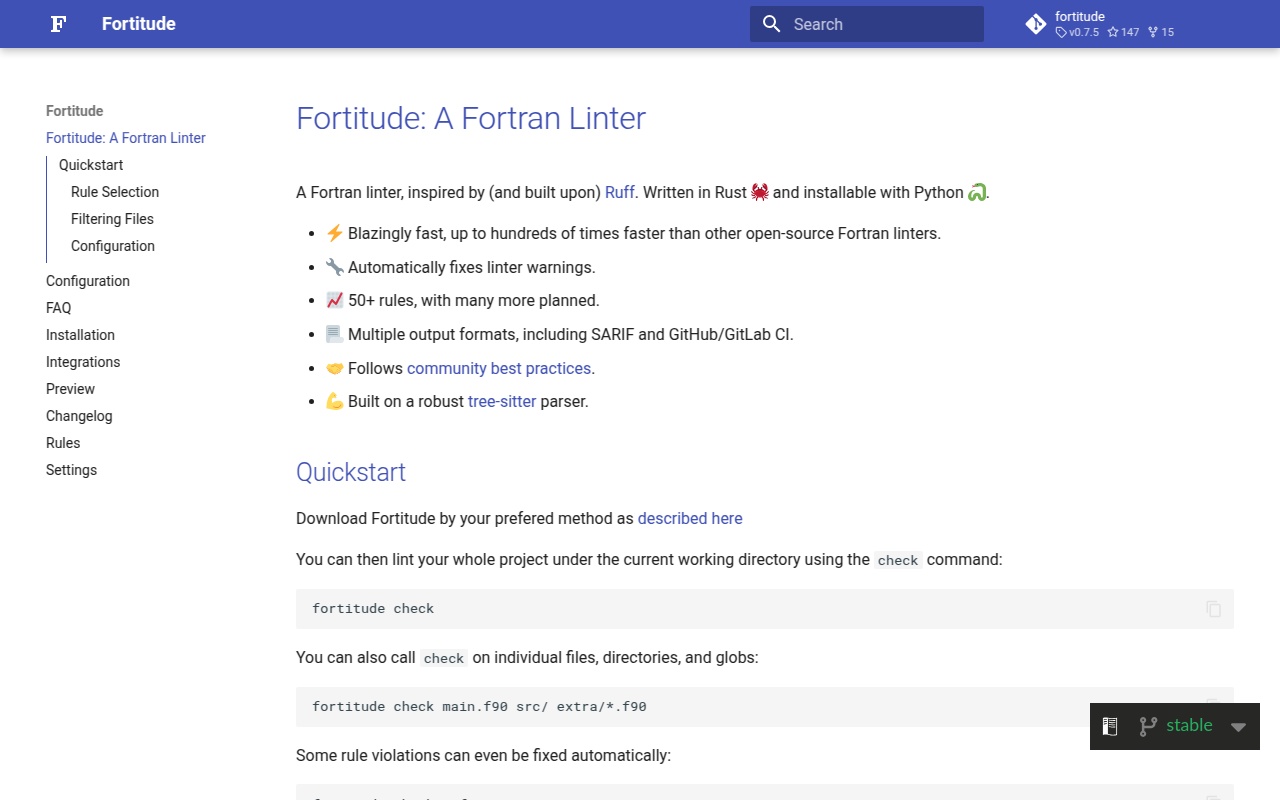Click the search magnifier icon
The image size is (1280, 800).
771,24
